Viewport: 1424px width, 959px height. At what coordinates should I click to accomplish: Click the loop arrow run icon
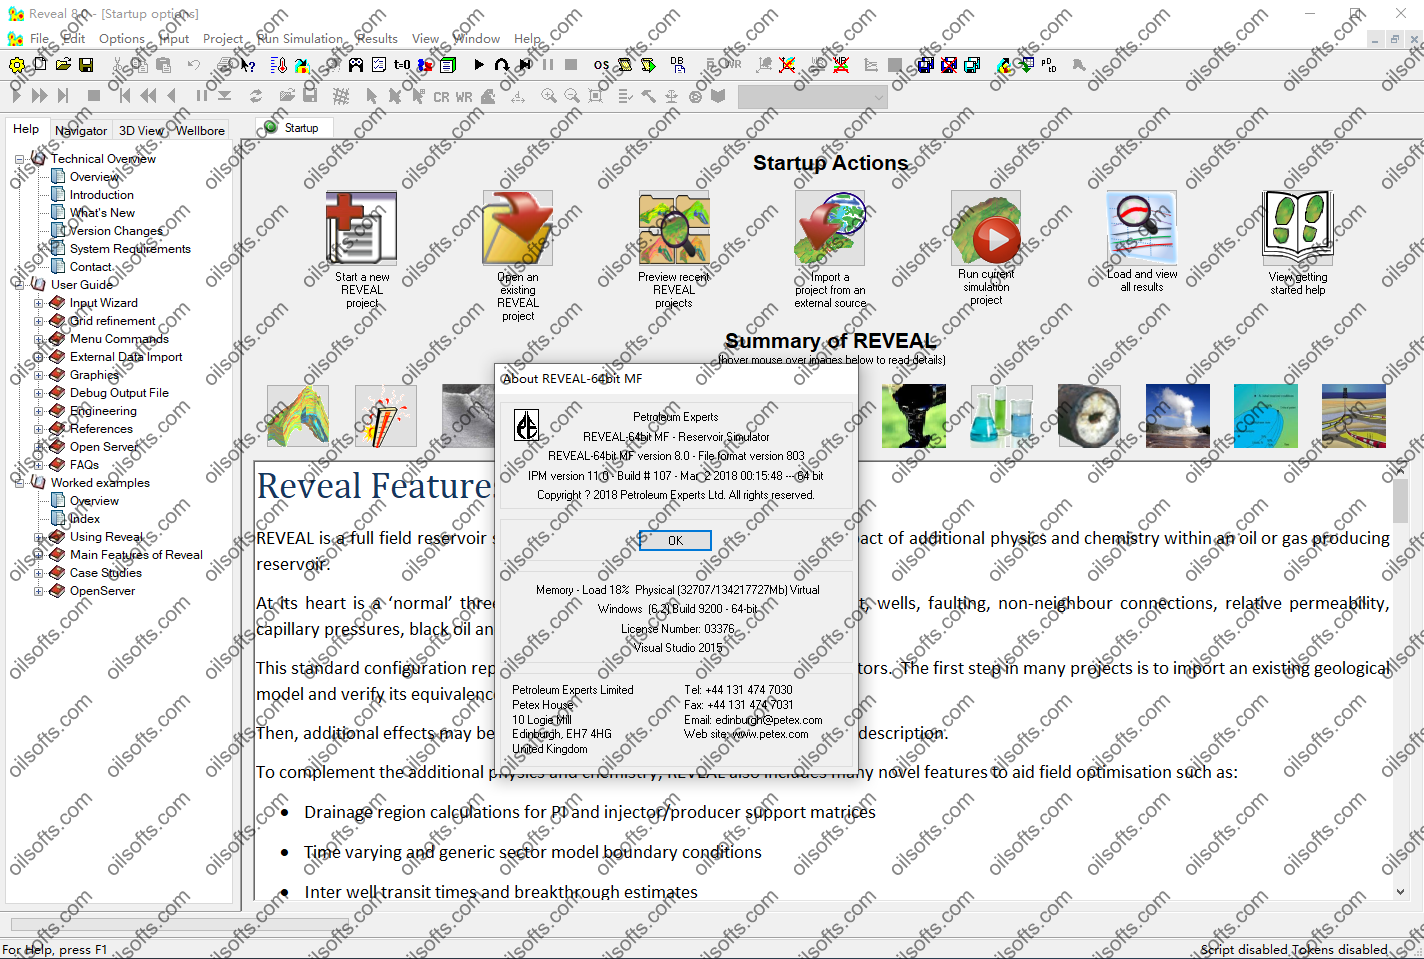(502, 65)
